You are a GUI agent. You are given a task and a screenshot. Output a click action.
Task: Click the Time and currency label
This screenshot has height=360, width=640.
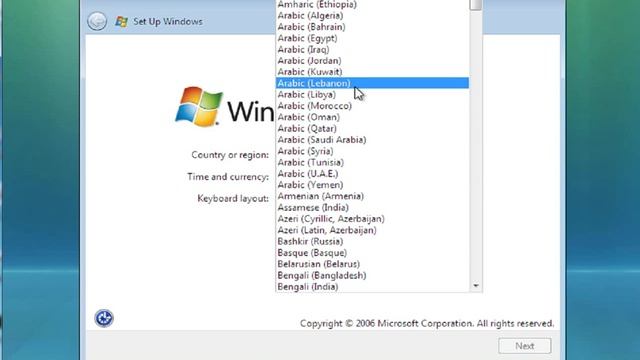click(x=228, y=177)
